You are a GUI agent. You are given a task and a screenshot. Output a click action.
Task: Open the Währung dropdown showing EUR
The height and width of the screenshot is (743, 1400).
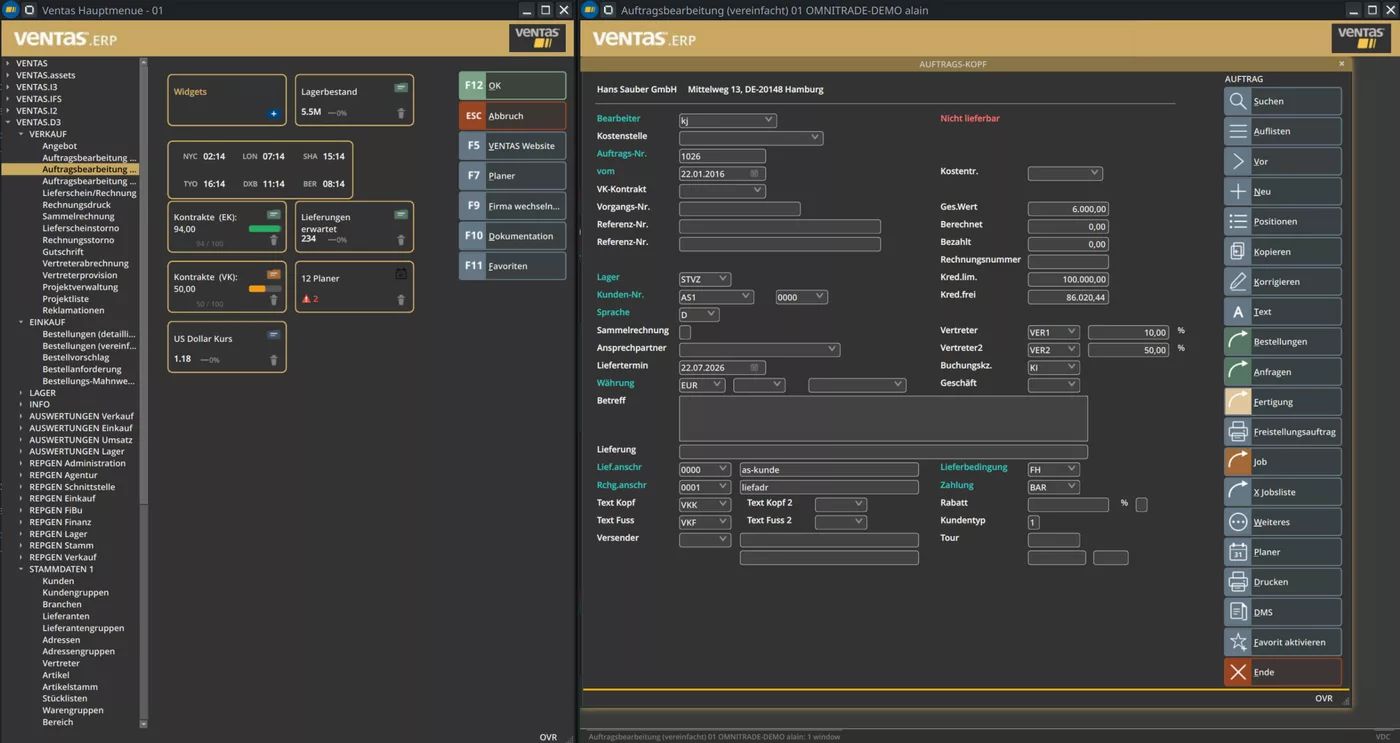[701, 385]
